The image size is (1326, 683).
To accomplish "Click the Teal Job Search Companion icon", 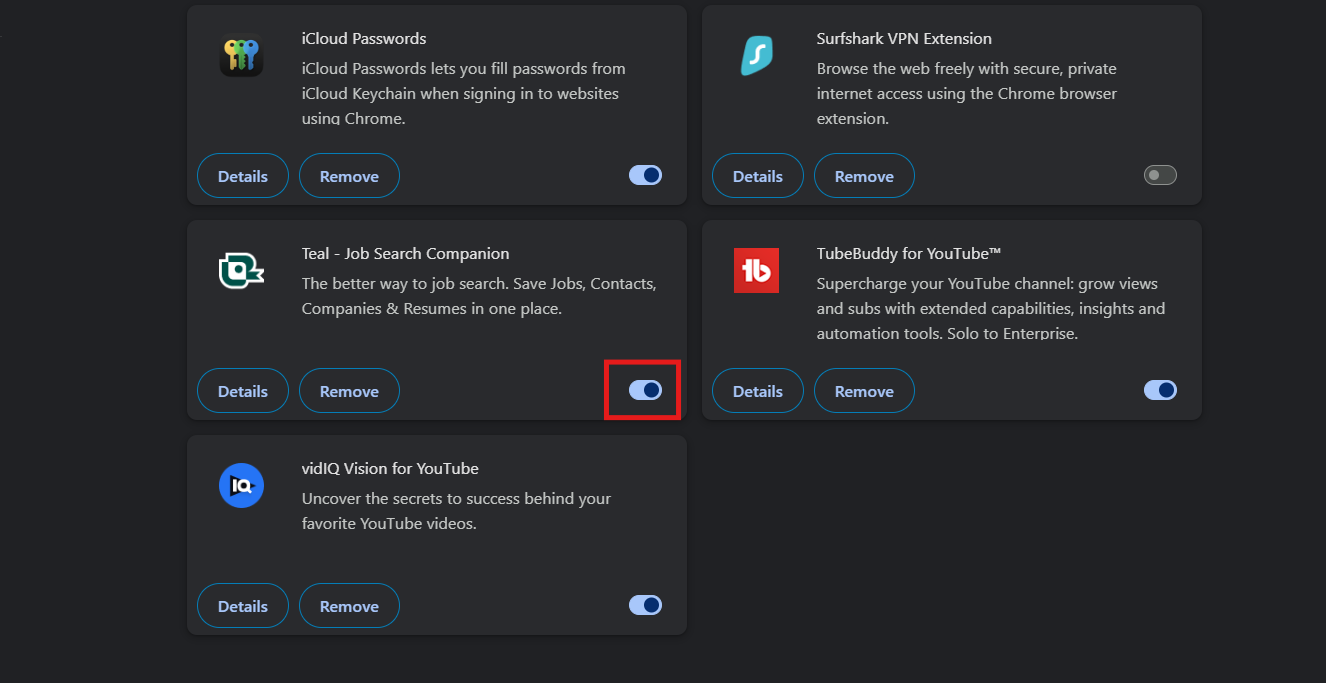I will click(x=241, y=271).
